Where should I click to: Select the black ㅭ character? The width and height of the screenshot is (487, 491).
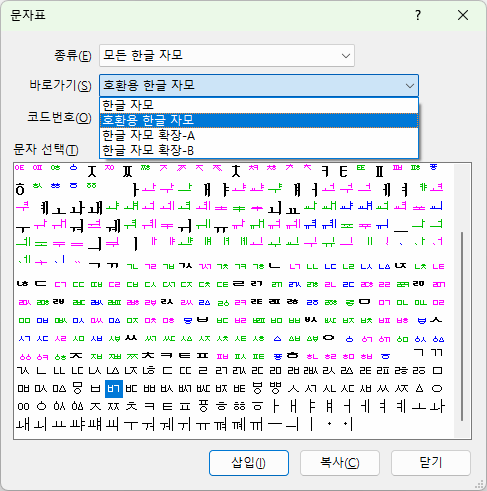tap(419, 371)
